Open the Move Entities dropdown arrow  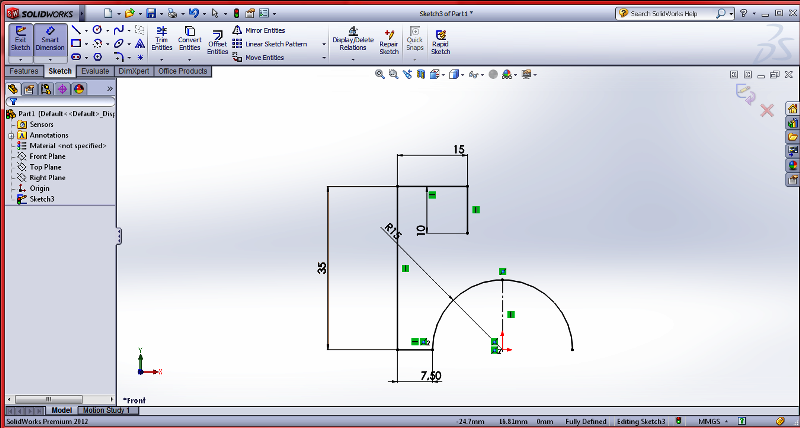323,58
